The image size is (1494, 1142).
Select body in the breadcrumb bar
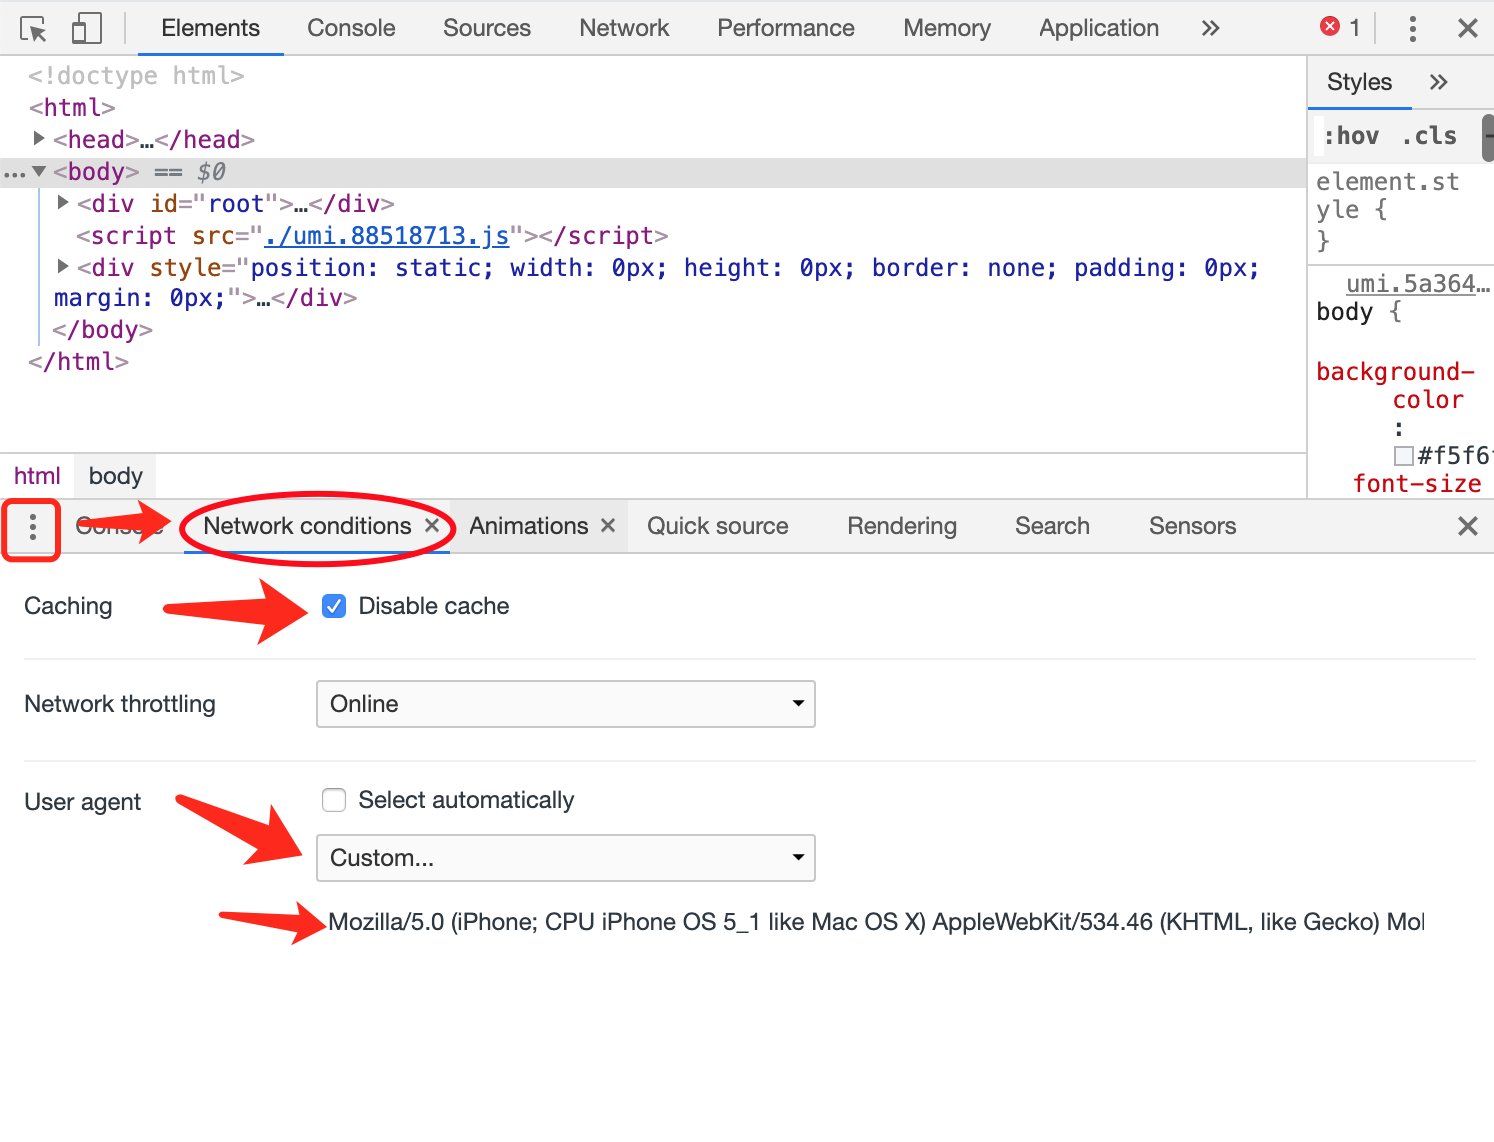click(x=116, y=476)
